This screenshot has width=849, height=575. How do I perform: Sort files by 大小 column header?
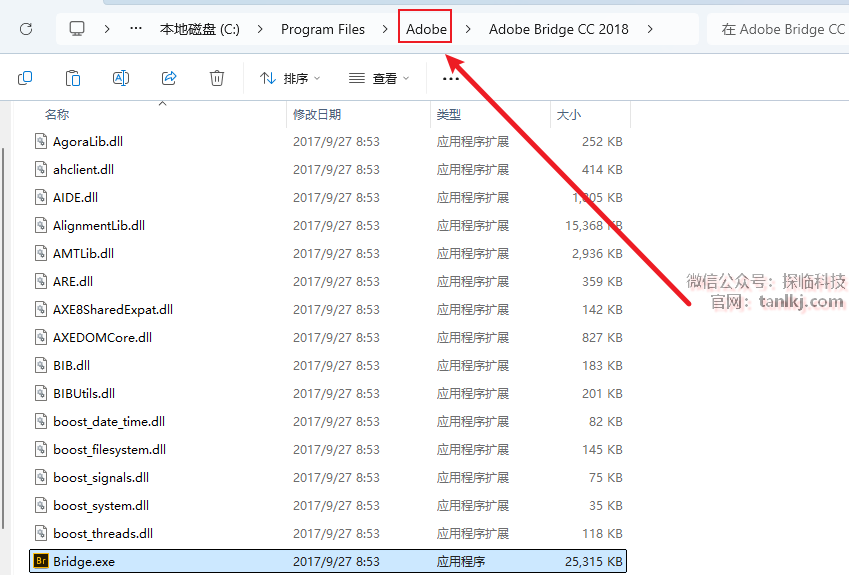[x=569, y=114]
